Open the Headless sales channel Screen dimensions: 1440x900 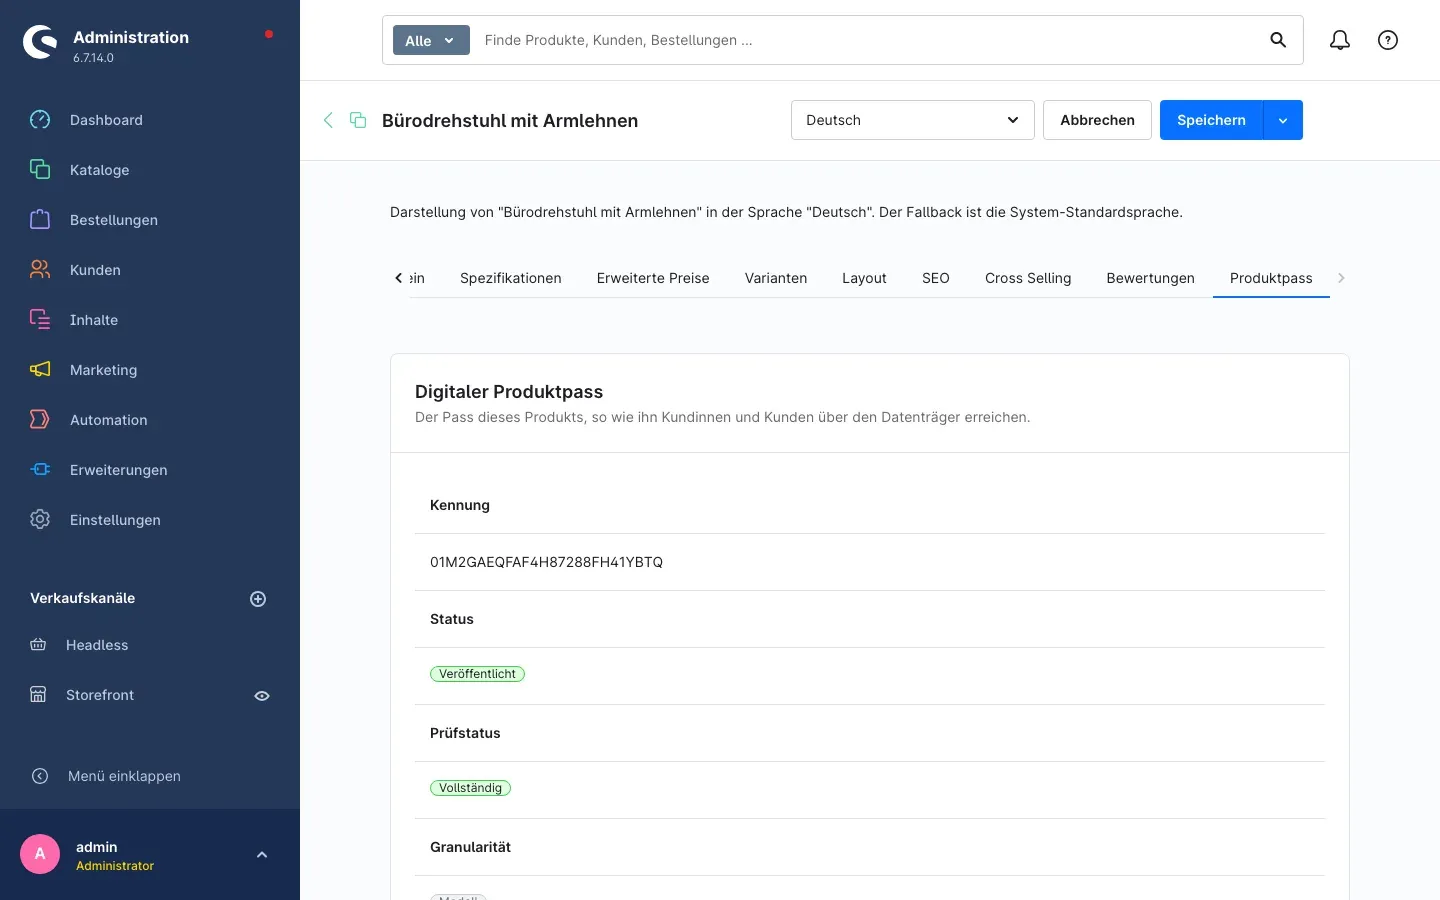[97, 645]
